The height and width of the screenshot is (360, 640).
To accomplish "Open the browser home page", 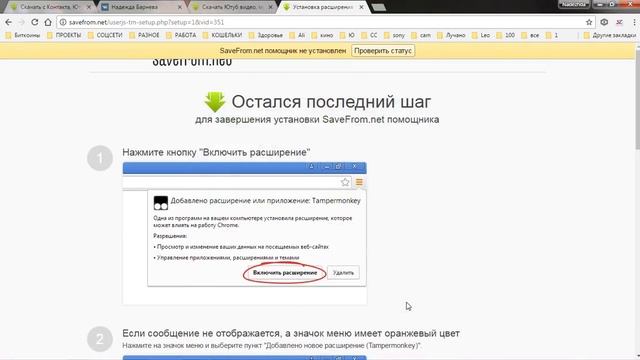I will (x=48, y=22).
